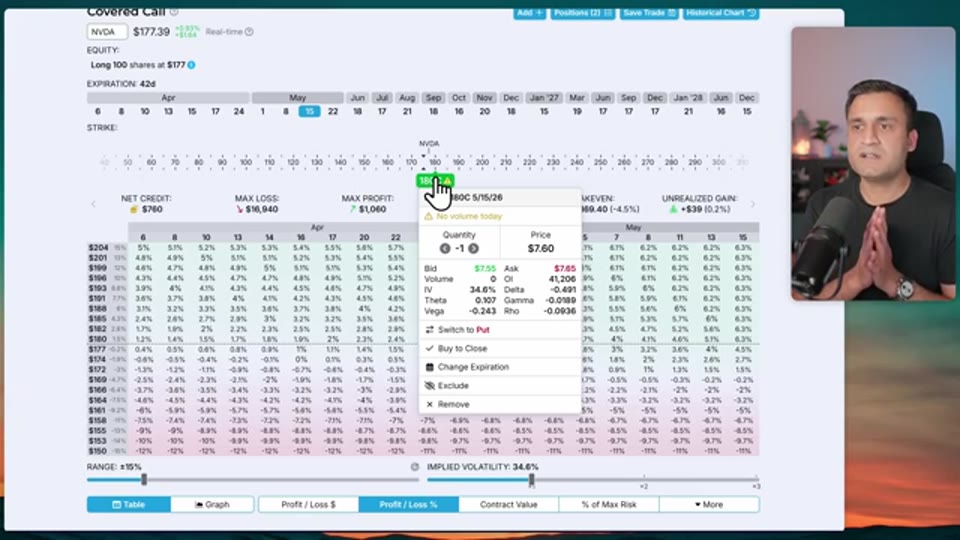Click the $177 price row label
Viewport: 960px width, 540px height.
coord(98,350)
